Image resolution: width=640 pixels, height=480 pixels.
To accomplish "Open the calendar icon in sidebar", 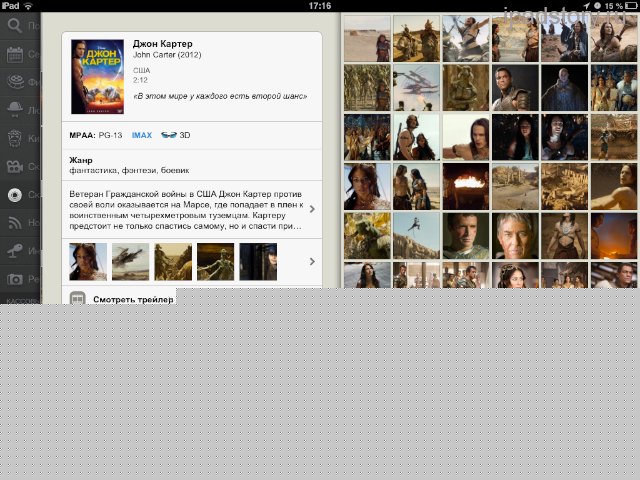I will pyautogui.click(x=15, y=54).
